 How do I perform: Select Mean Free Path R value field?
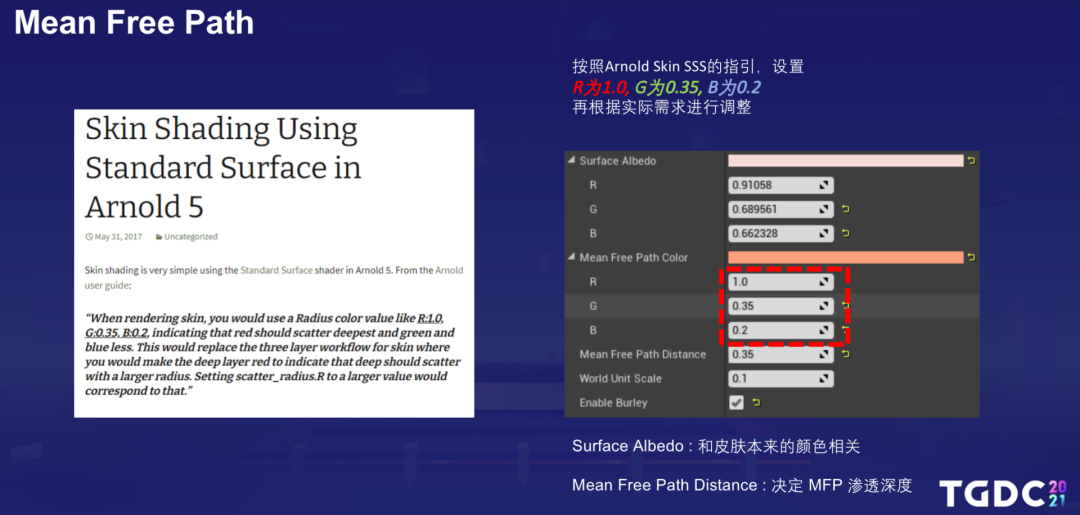(781, 282)
